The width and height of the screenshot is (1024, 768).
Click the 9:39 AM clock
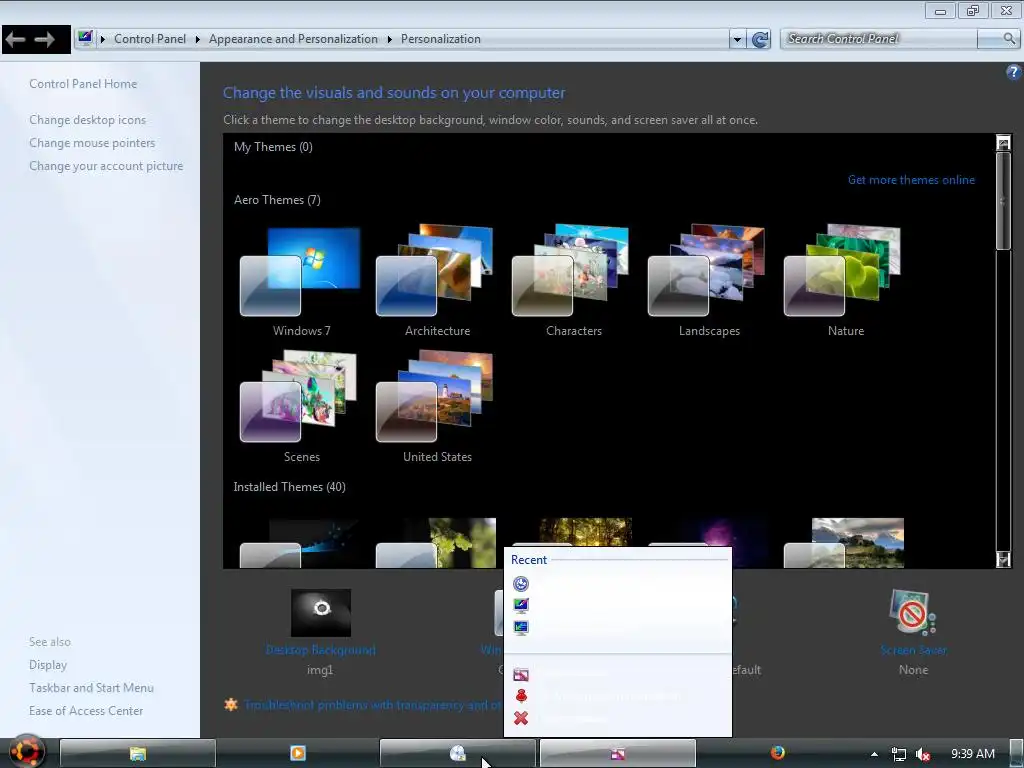click(x=972, y=754)
